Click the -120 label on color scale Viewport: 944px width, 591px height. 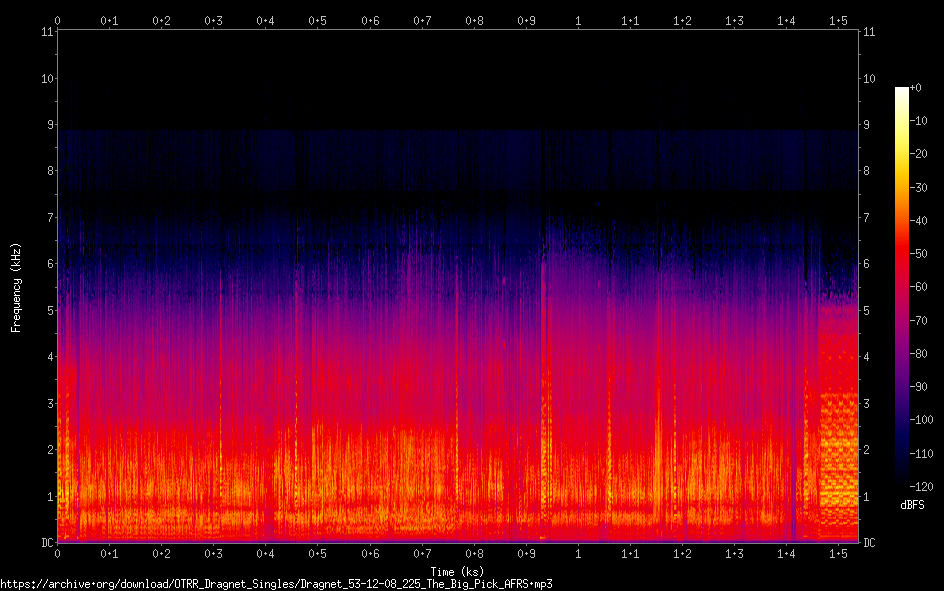click(921, 486)
